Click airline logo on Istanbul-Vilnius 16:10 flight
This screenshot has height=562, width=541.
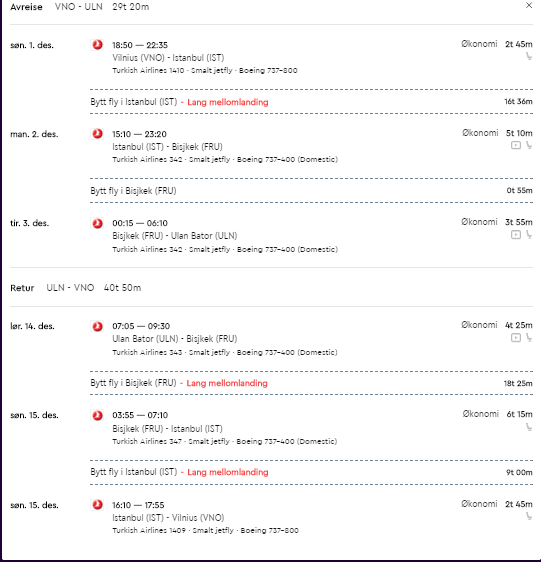pos(97,505)
